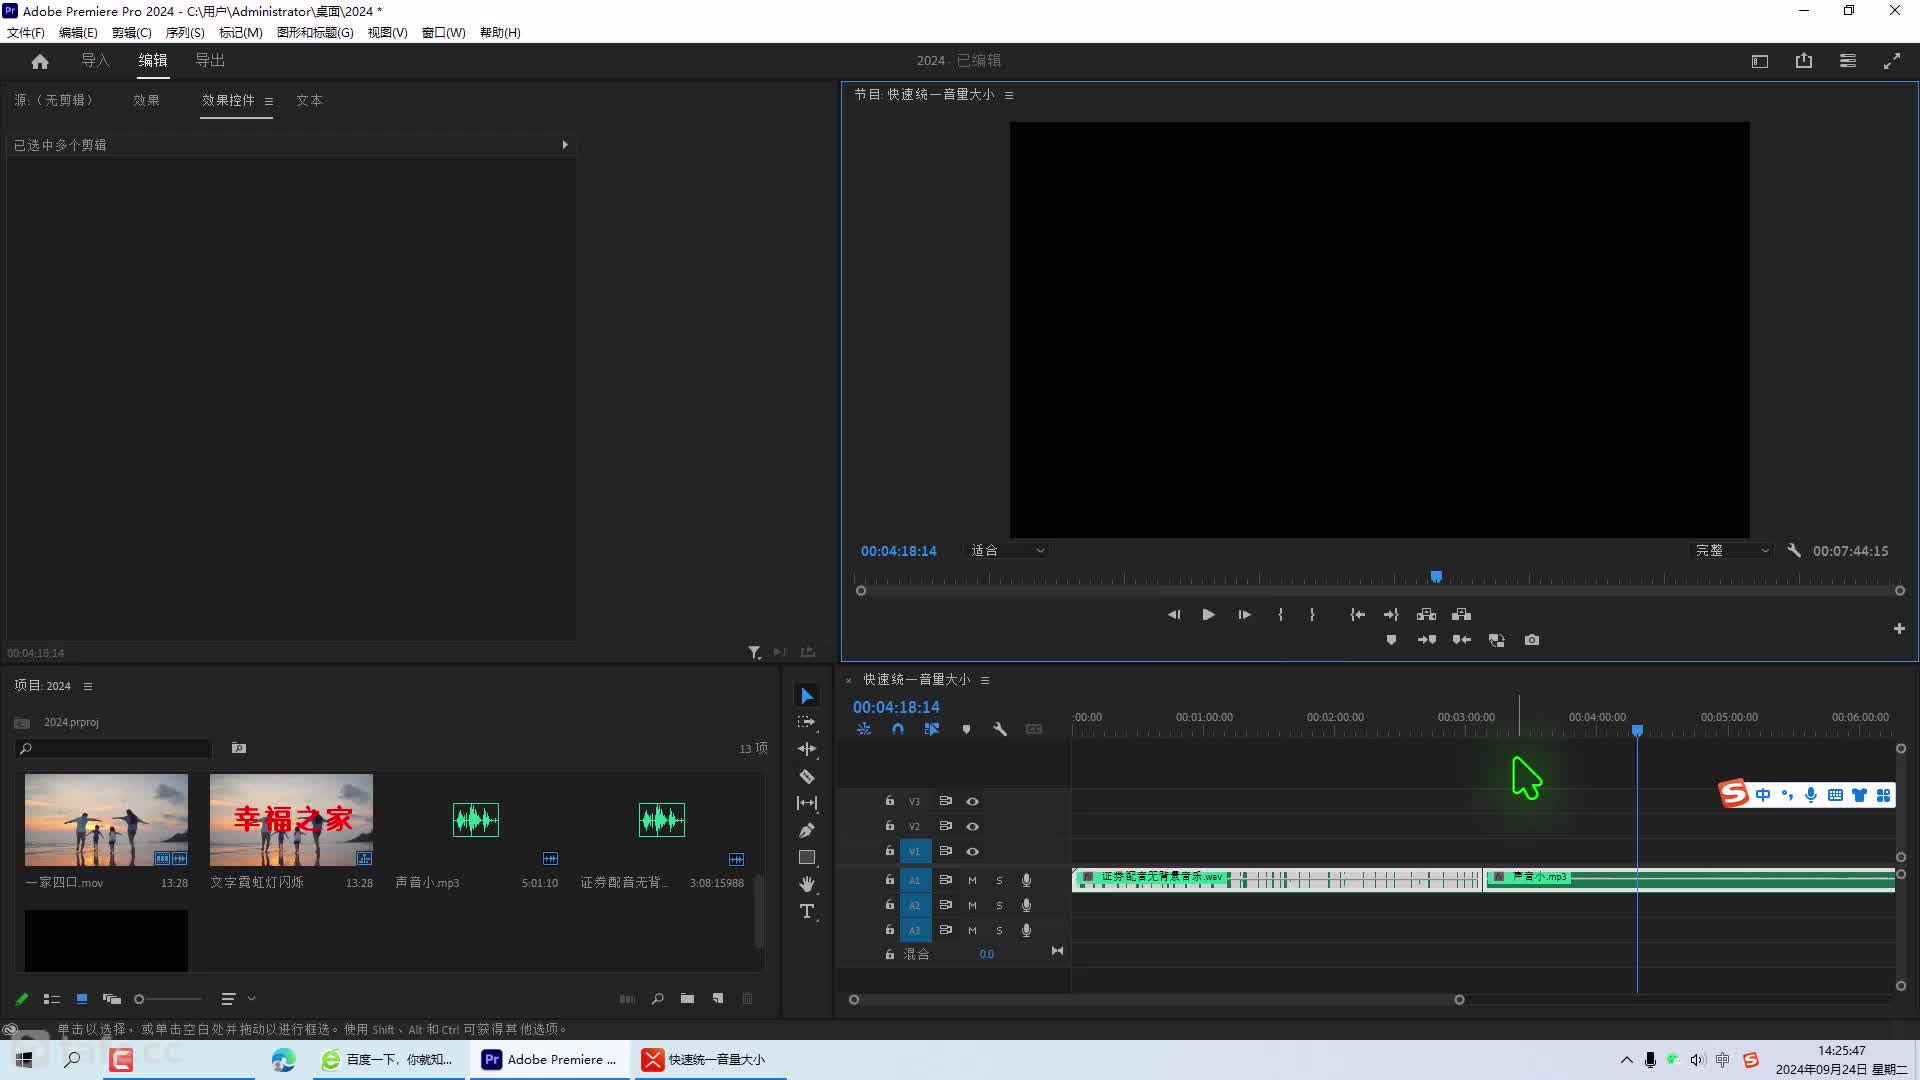Click Export Frame camera icon
1920x1080 pixels.
(1532, 640)
